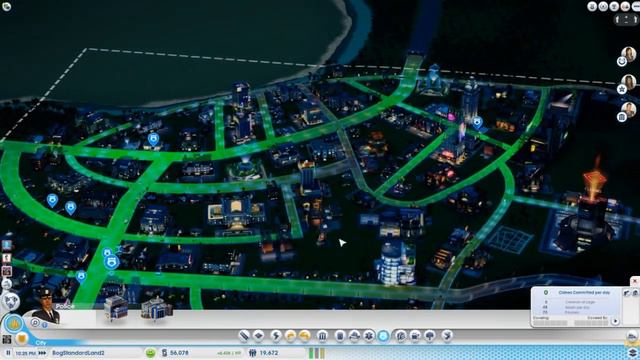Open the Water utilities menu
This screenshot has height=360, width=640.
tap(290, 336)
